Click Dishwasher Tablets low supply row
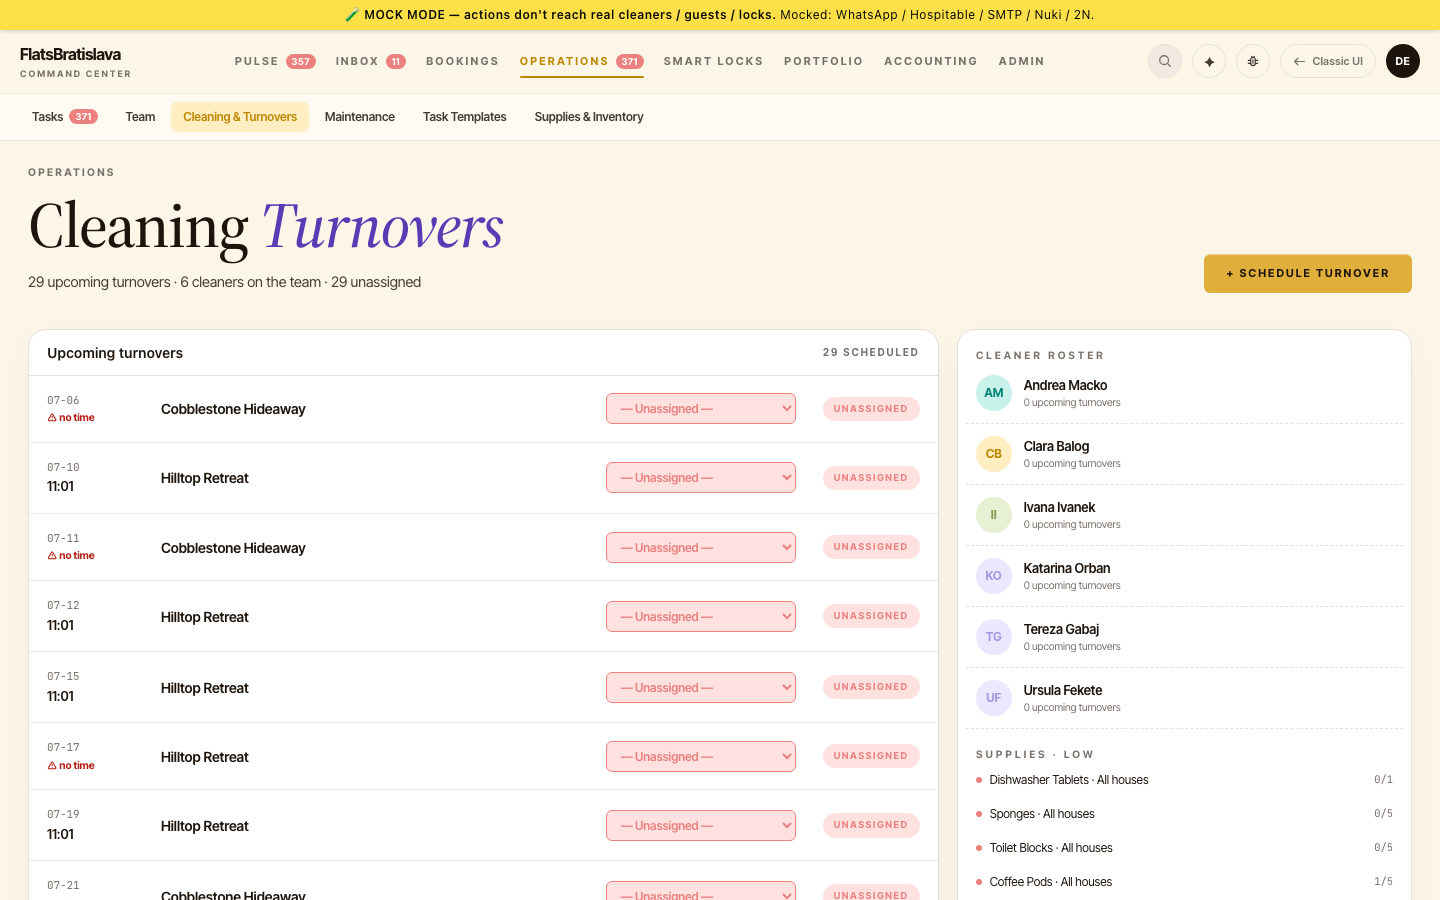Screen dimensions: 1440x900 (x=1184, y=780)
